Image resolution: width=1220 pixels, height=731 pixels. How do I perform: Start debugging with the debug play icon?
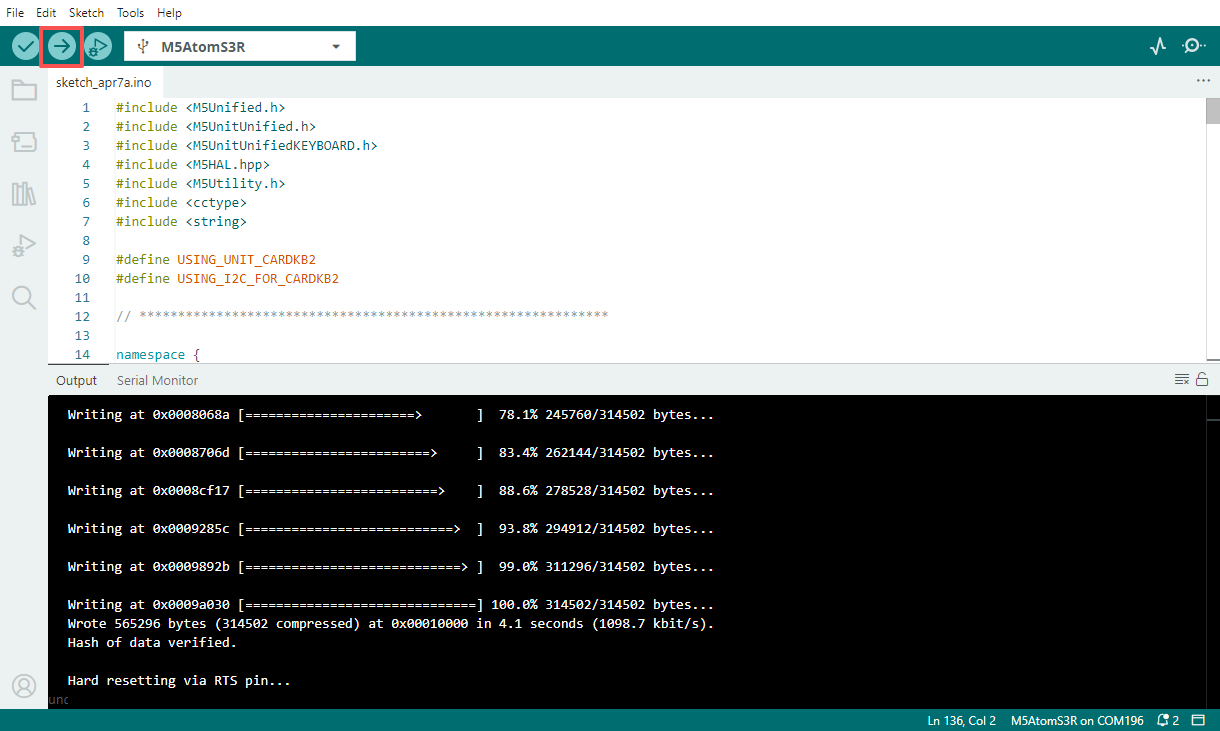tap(98, 46)
